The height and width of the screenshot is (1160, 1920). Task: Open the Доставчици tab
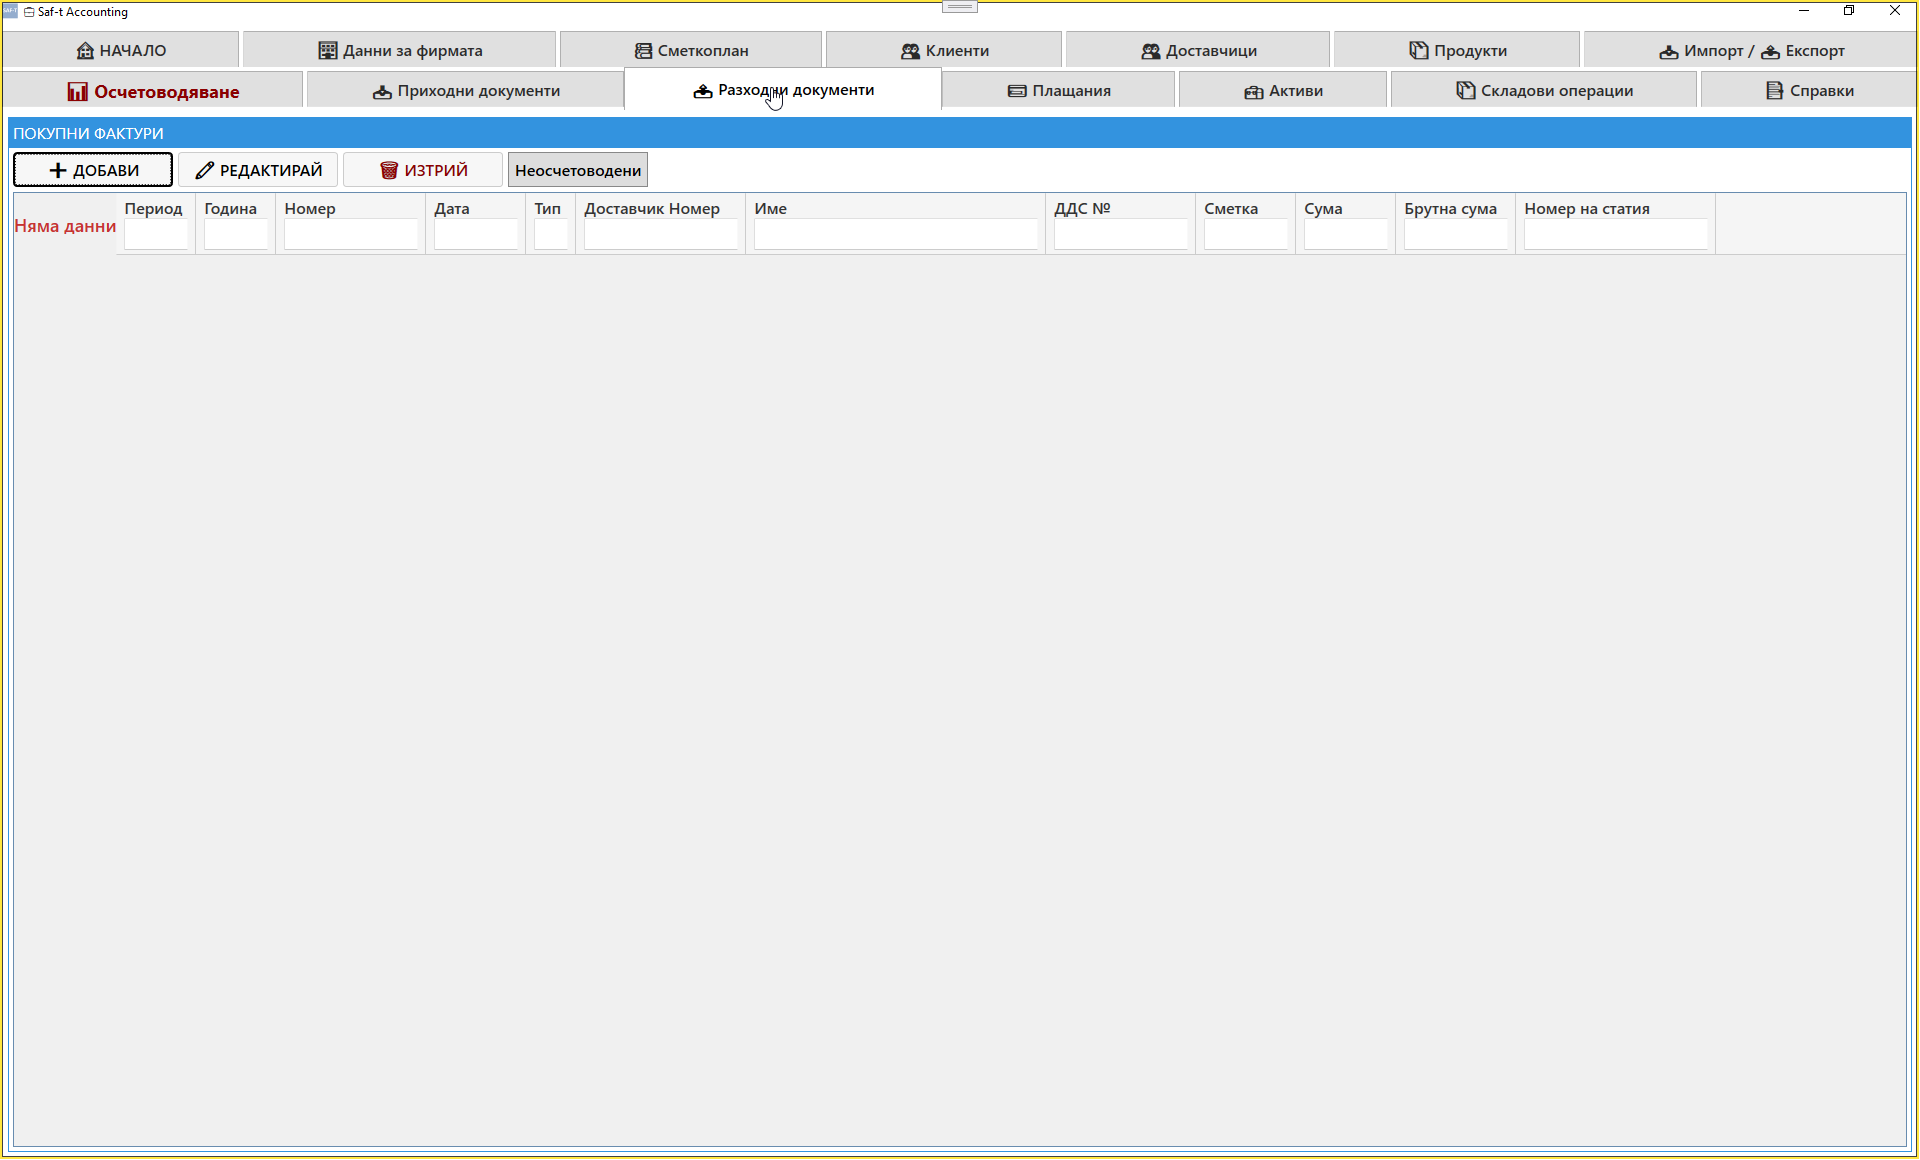point(1198,50)
